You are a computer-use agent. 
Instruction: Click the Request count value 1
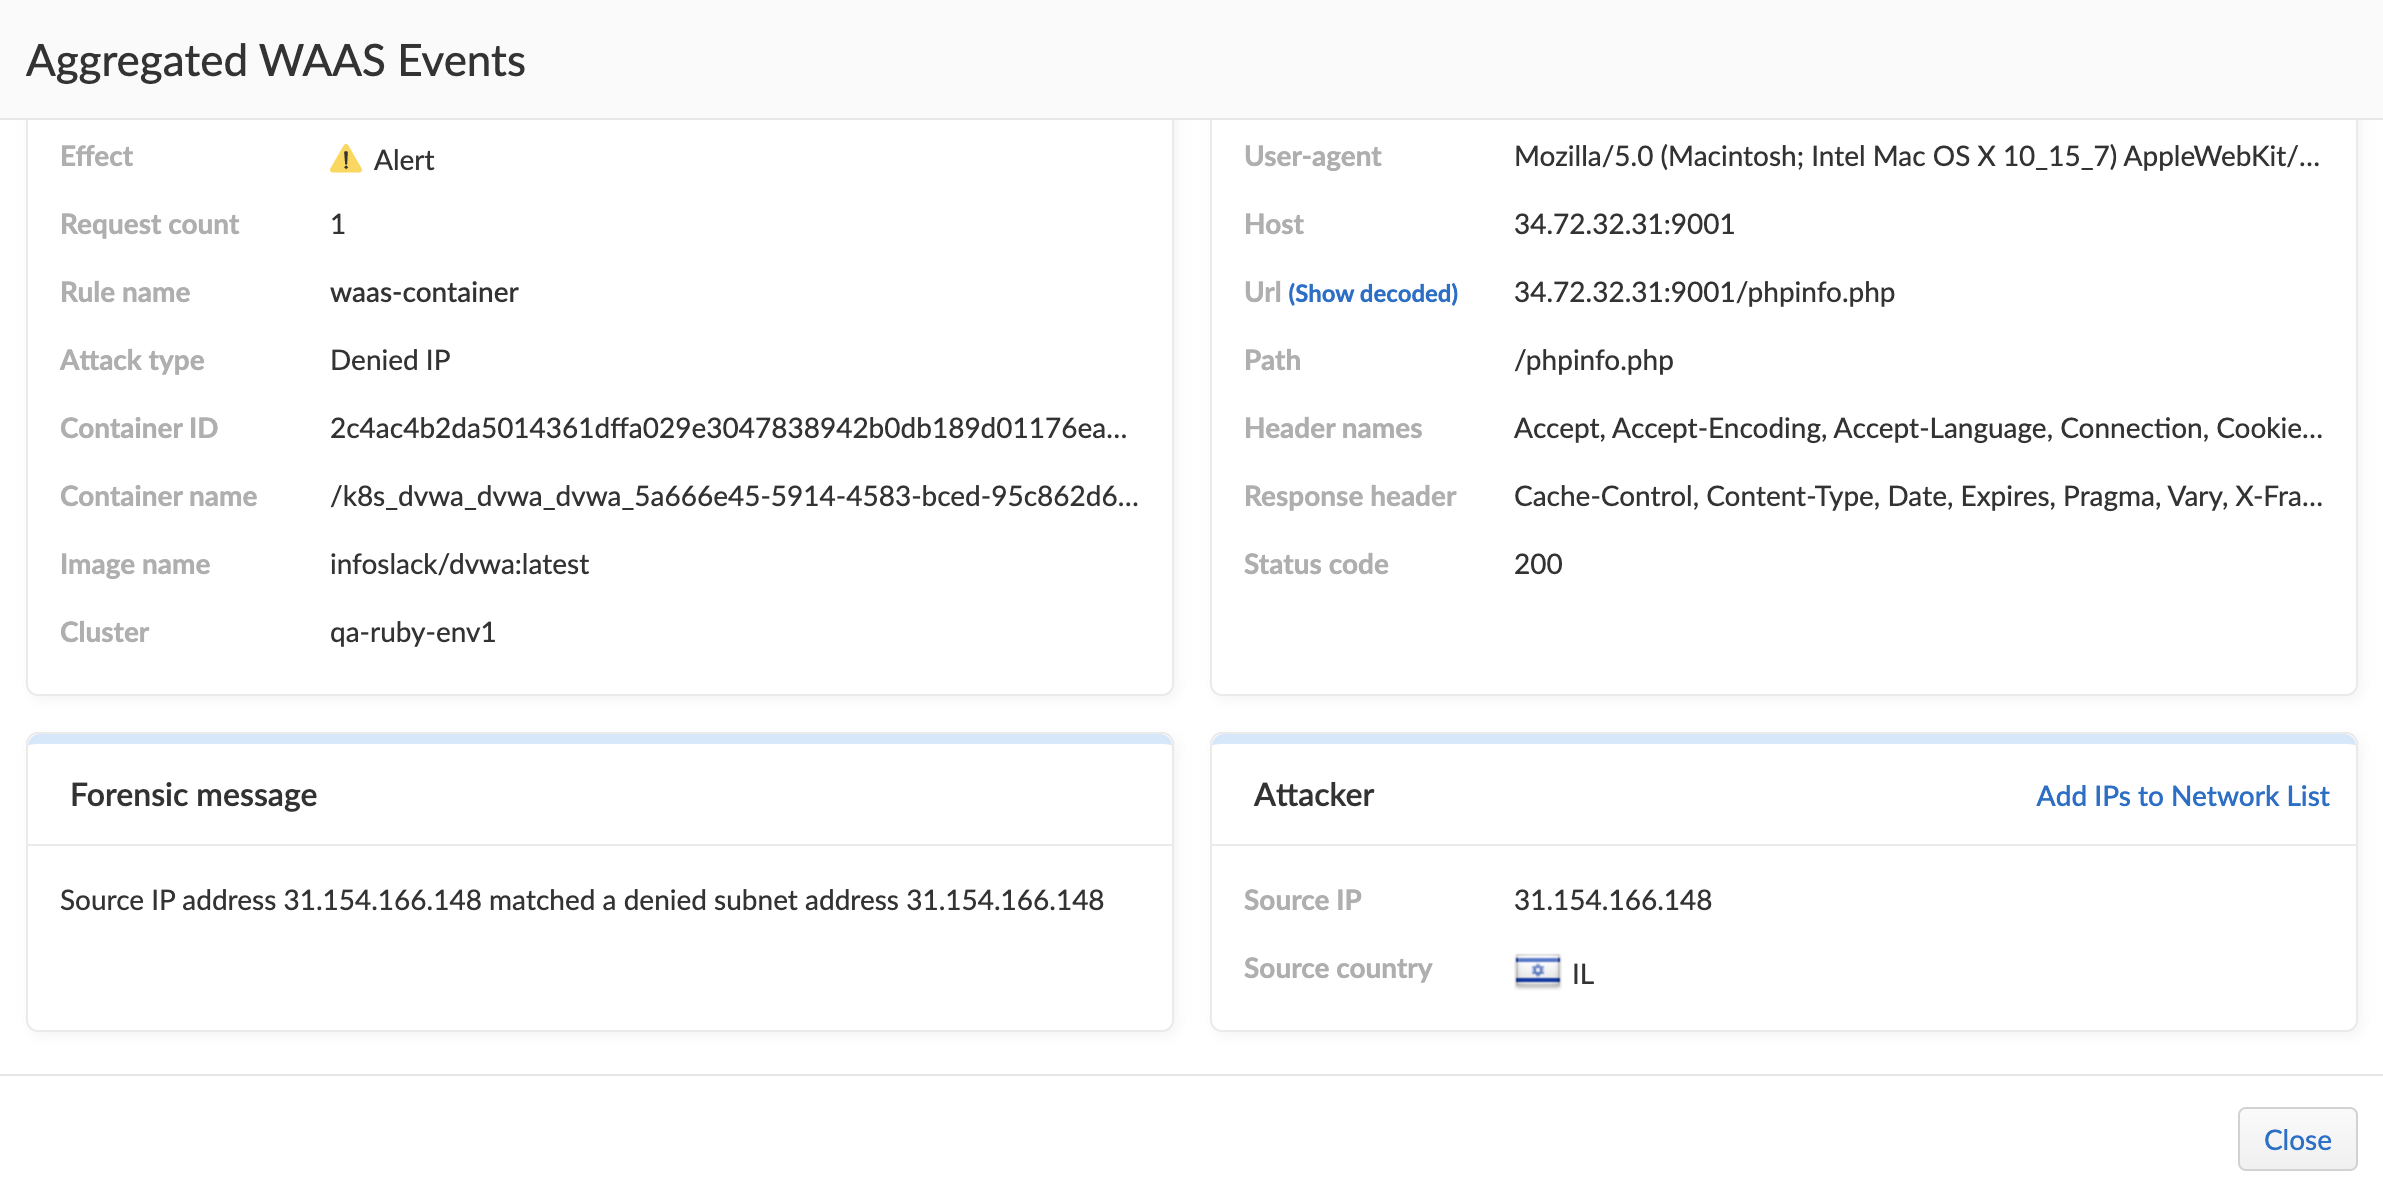coord(338,224)
